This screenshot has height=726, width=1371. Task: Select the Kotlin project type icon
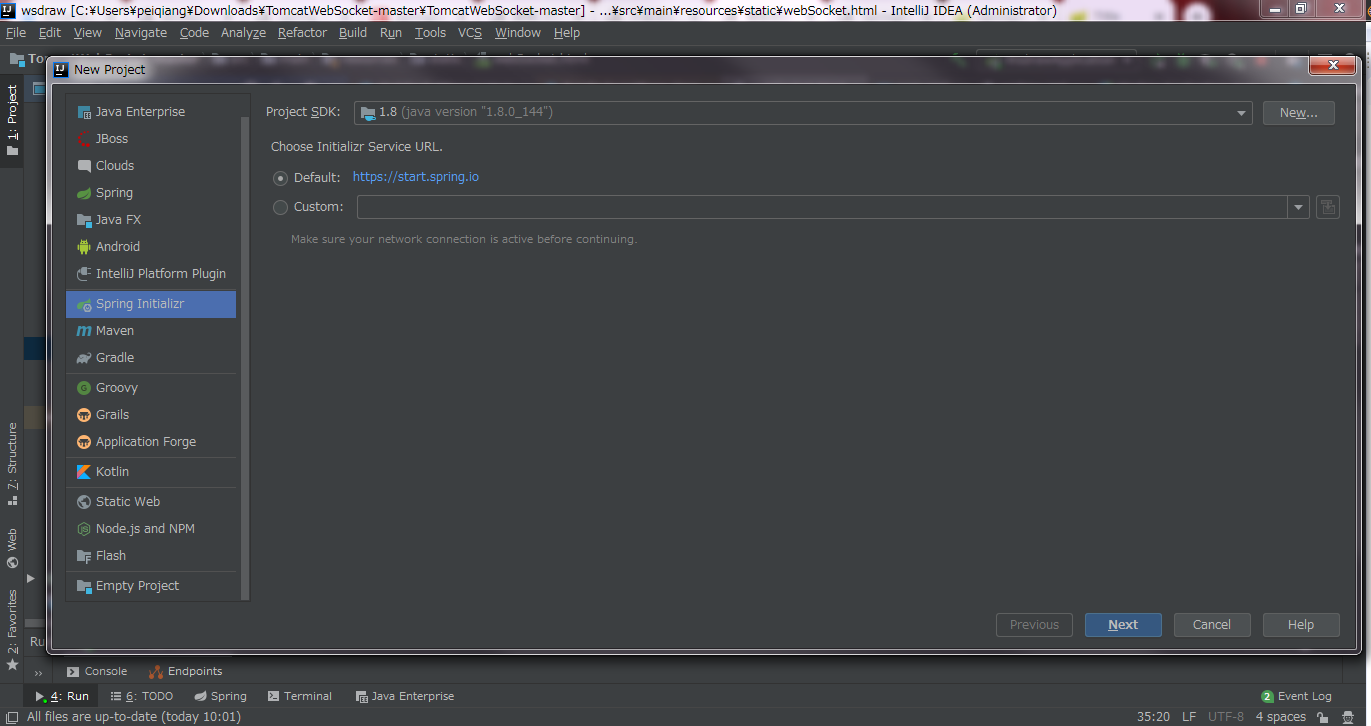click(x=84, y=472)
